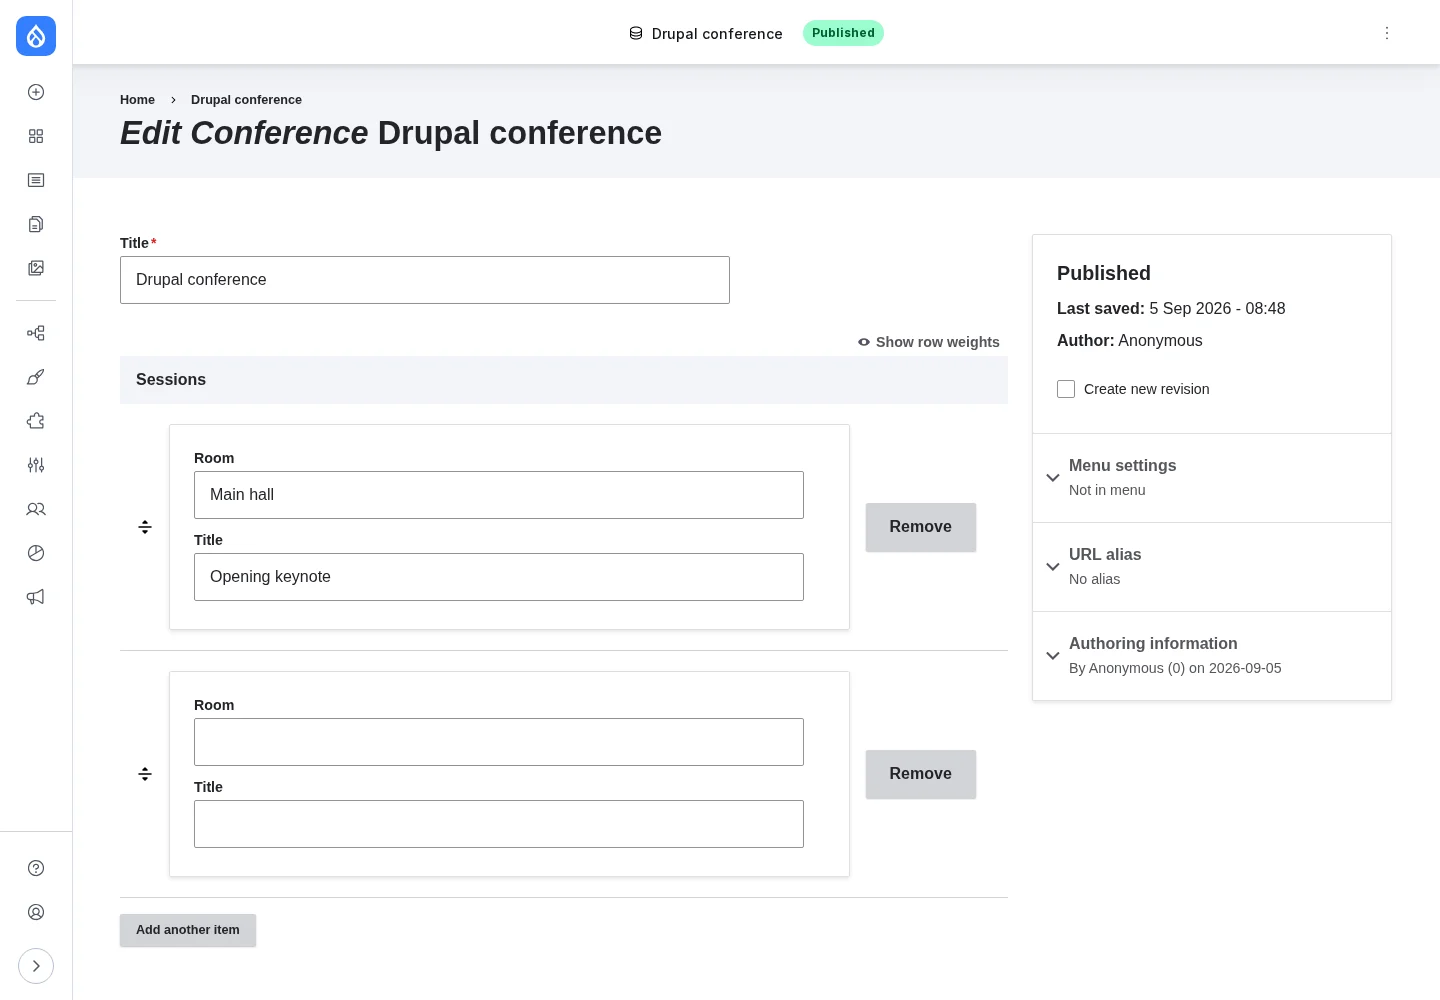Open the Appearance paintbrush icon in sidebar
The width and height of the screenshot is (1440, 1000).
tap(36, 377)
